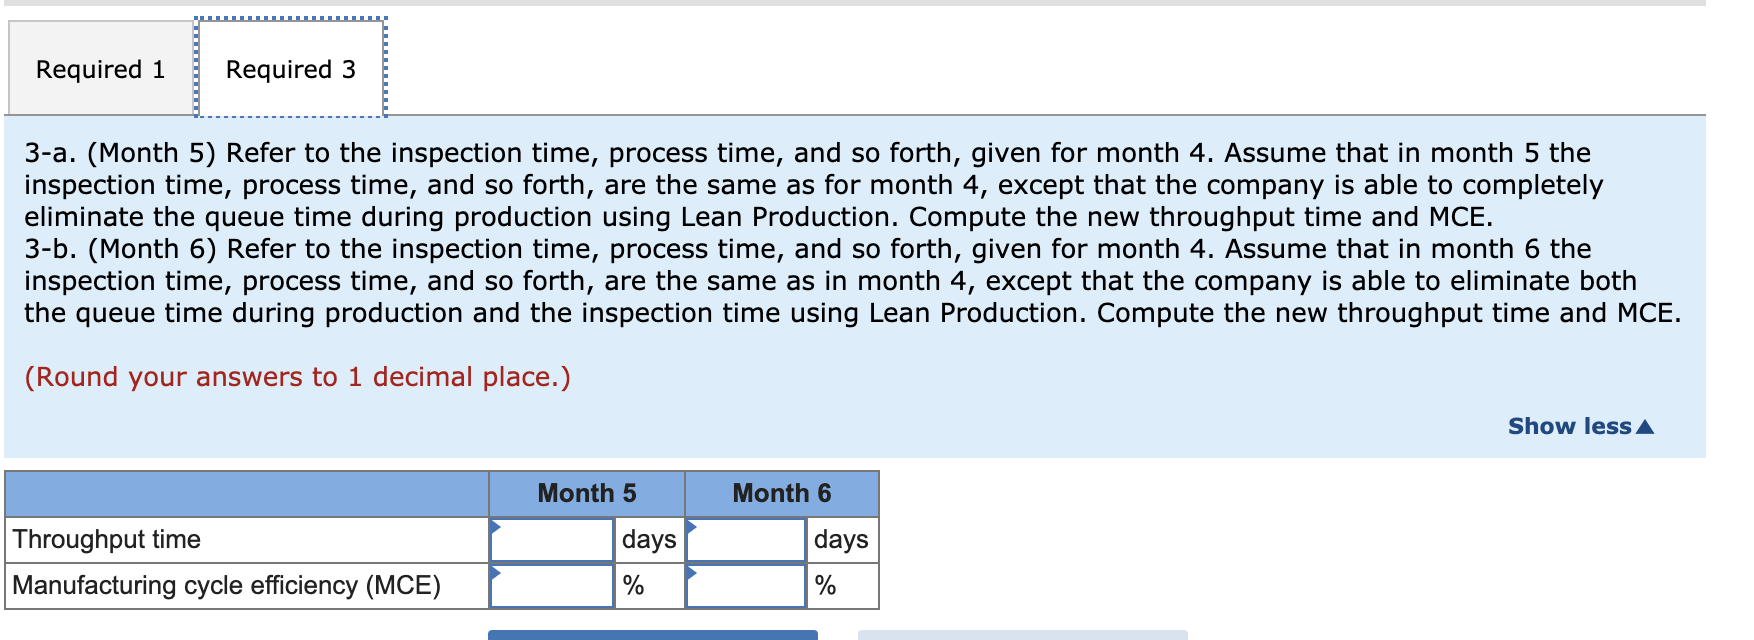Click the flag icon in Month 6 throughput field
The width and height of the screenshot is (1754, 640).
(x=692, y=527)
